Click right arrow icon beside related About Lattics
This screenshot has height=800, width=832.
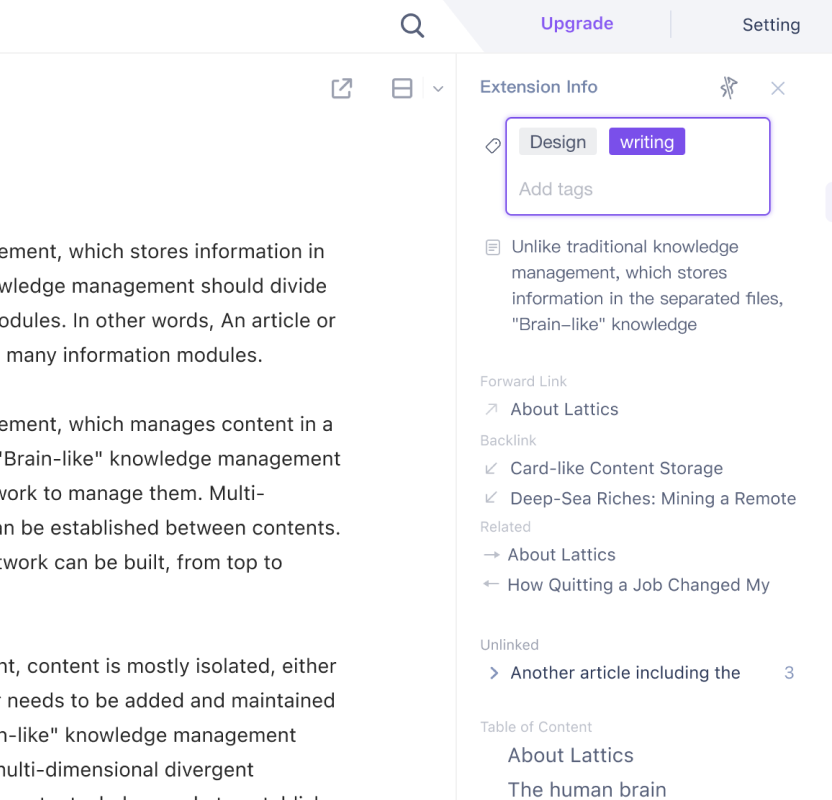pyautogui.click(x=491, y=555)
